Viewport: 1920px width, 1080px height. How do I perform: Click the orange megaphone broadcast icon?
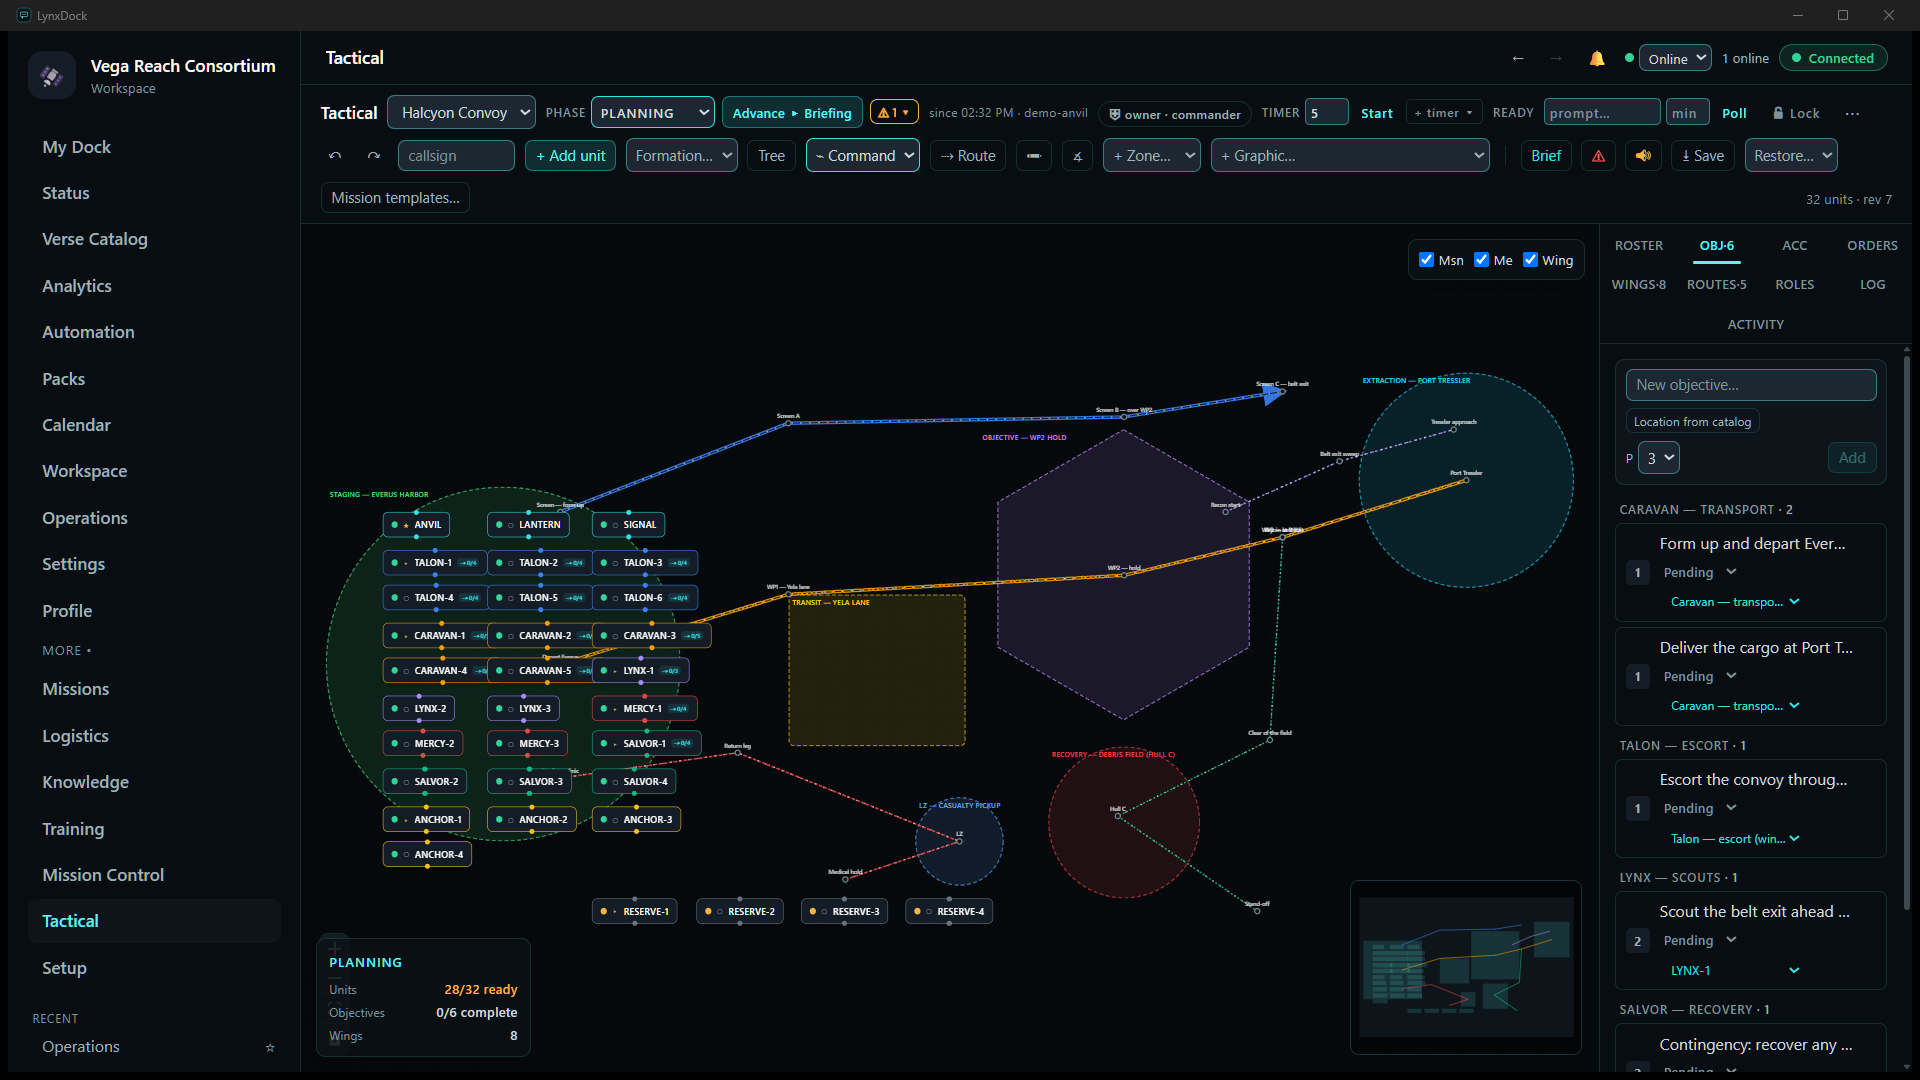pyautogui.click(x=1644, y=156)
